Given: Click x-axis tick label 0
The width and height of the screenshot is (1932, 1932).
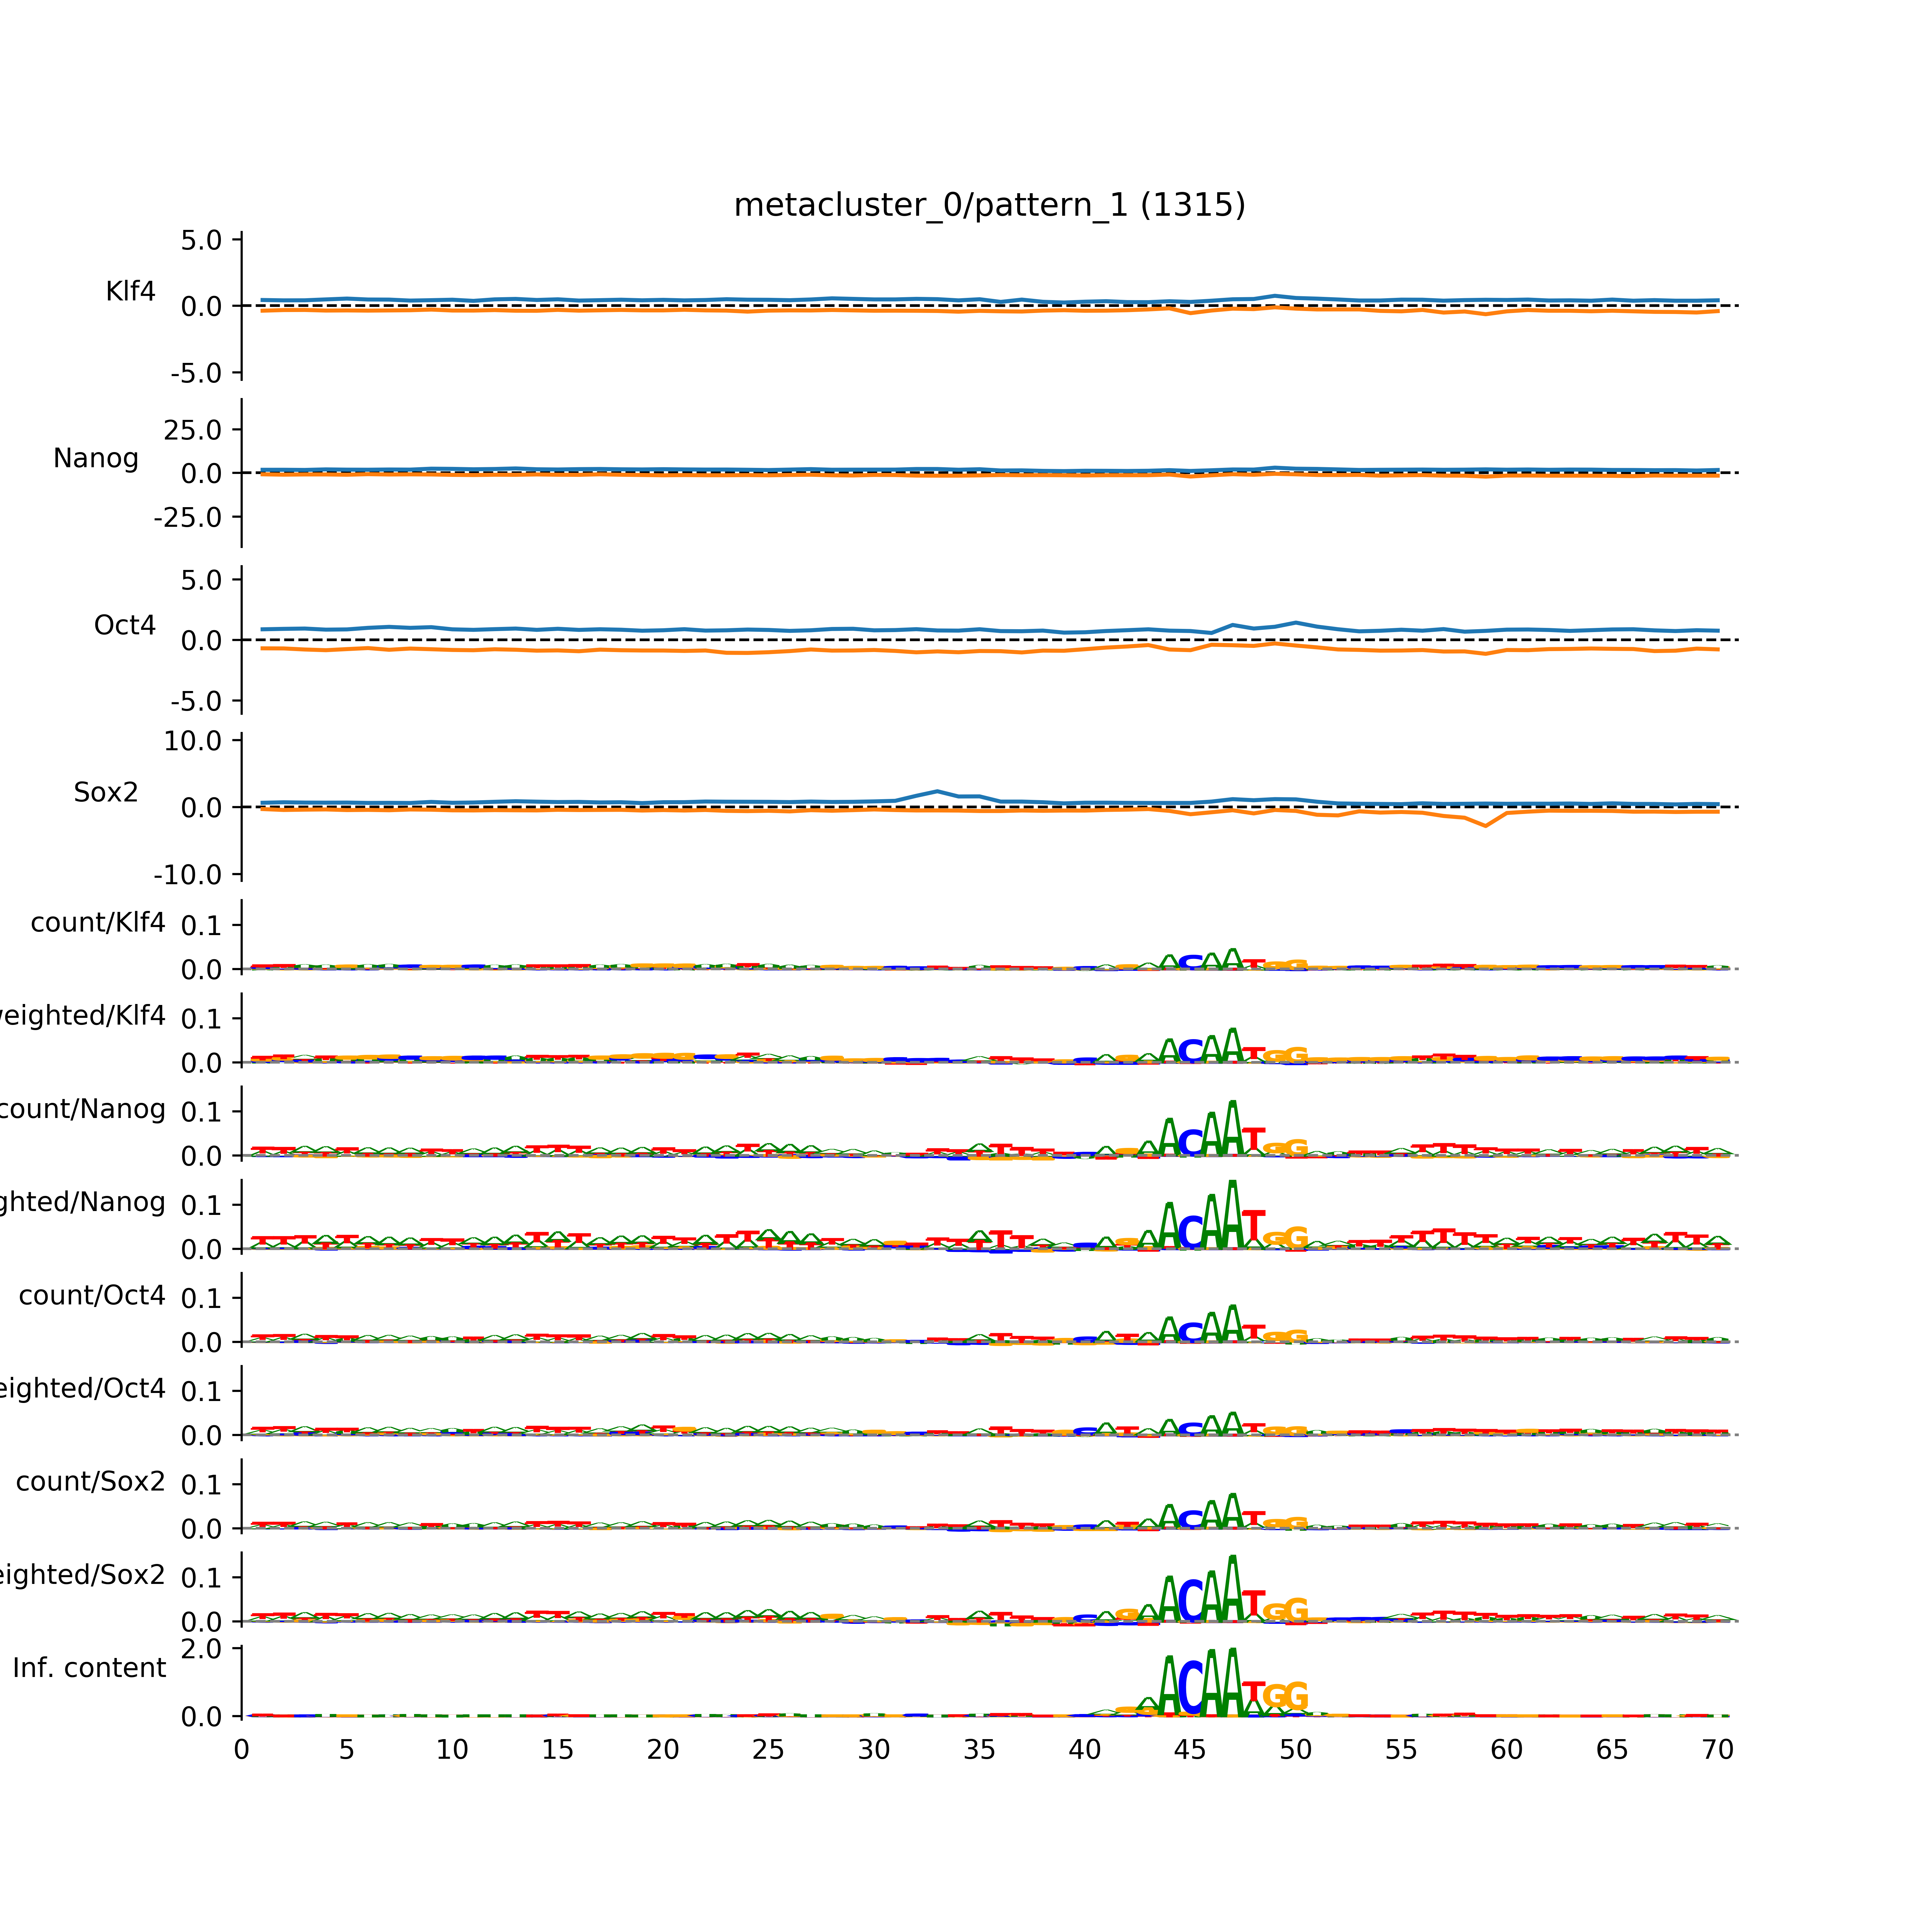Looking at the screenshot, I should pyautogui.click(x=241, y=1749).
